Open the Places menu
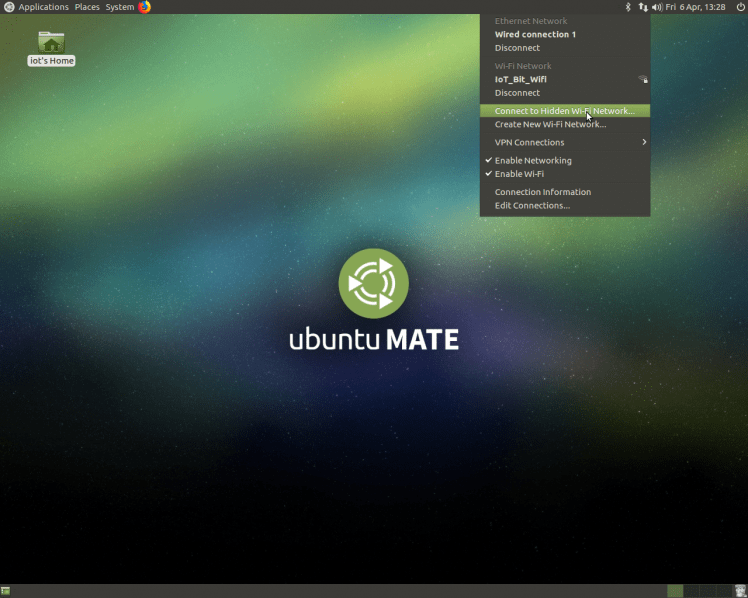The width and height of the screenshot is (748, 598). (87, 7)
